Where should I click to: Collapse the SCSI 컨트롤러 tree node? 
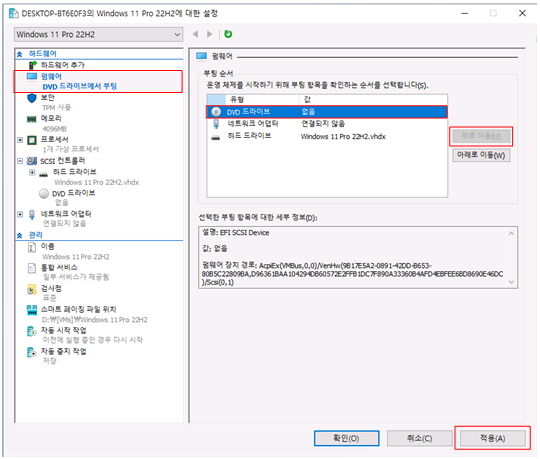tap(20, 161)
